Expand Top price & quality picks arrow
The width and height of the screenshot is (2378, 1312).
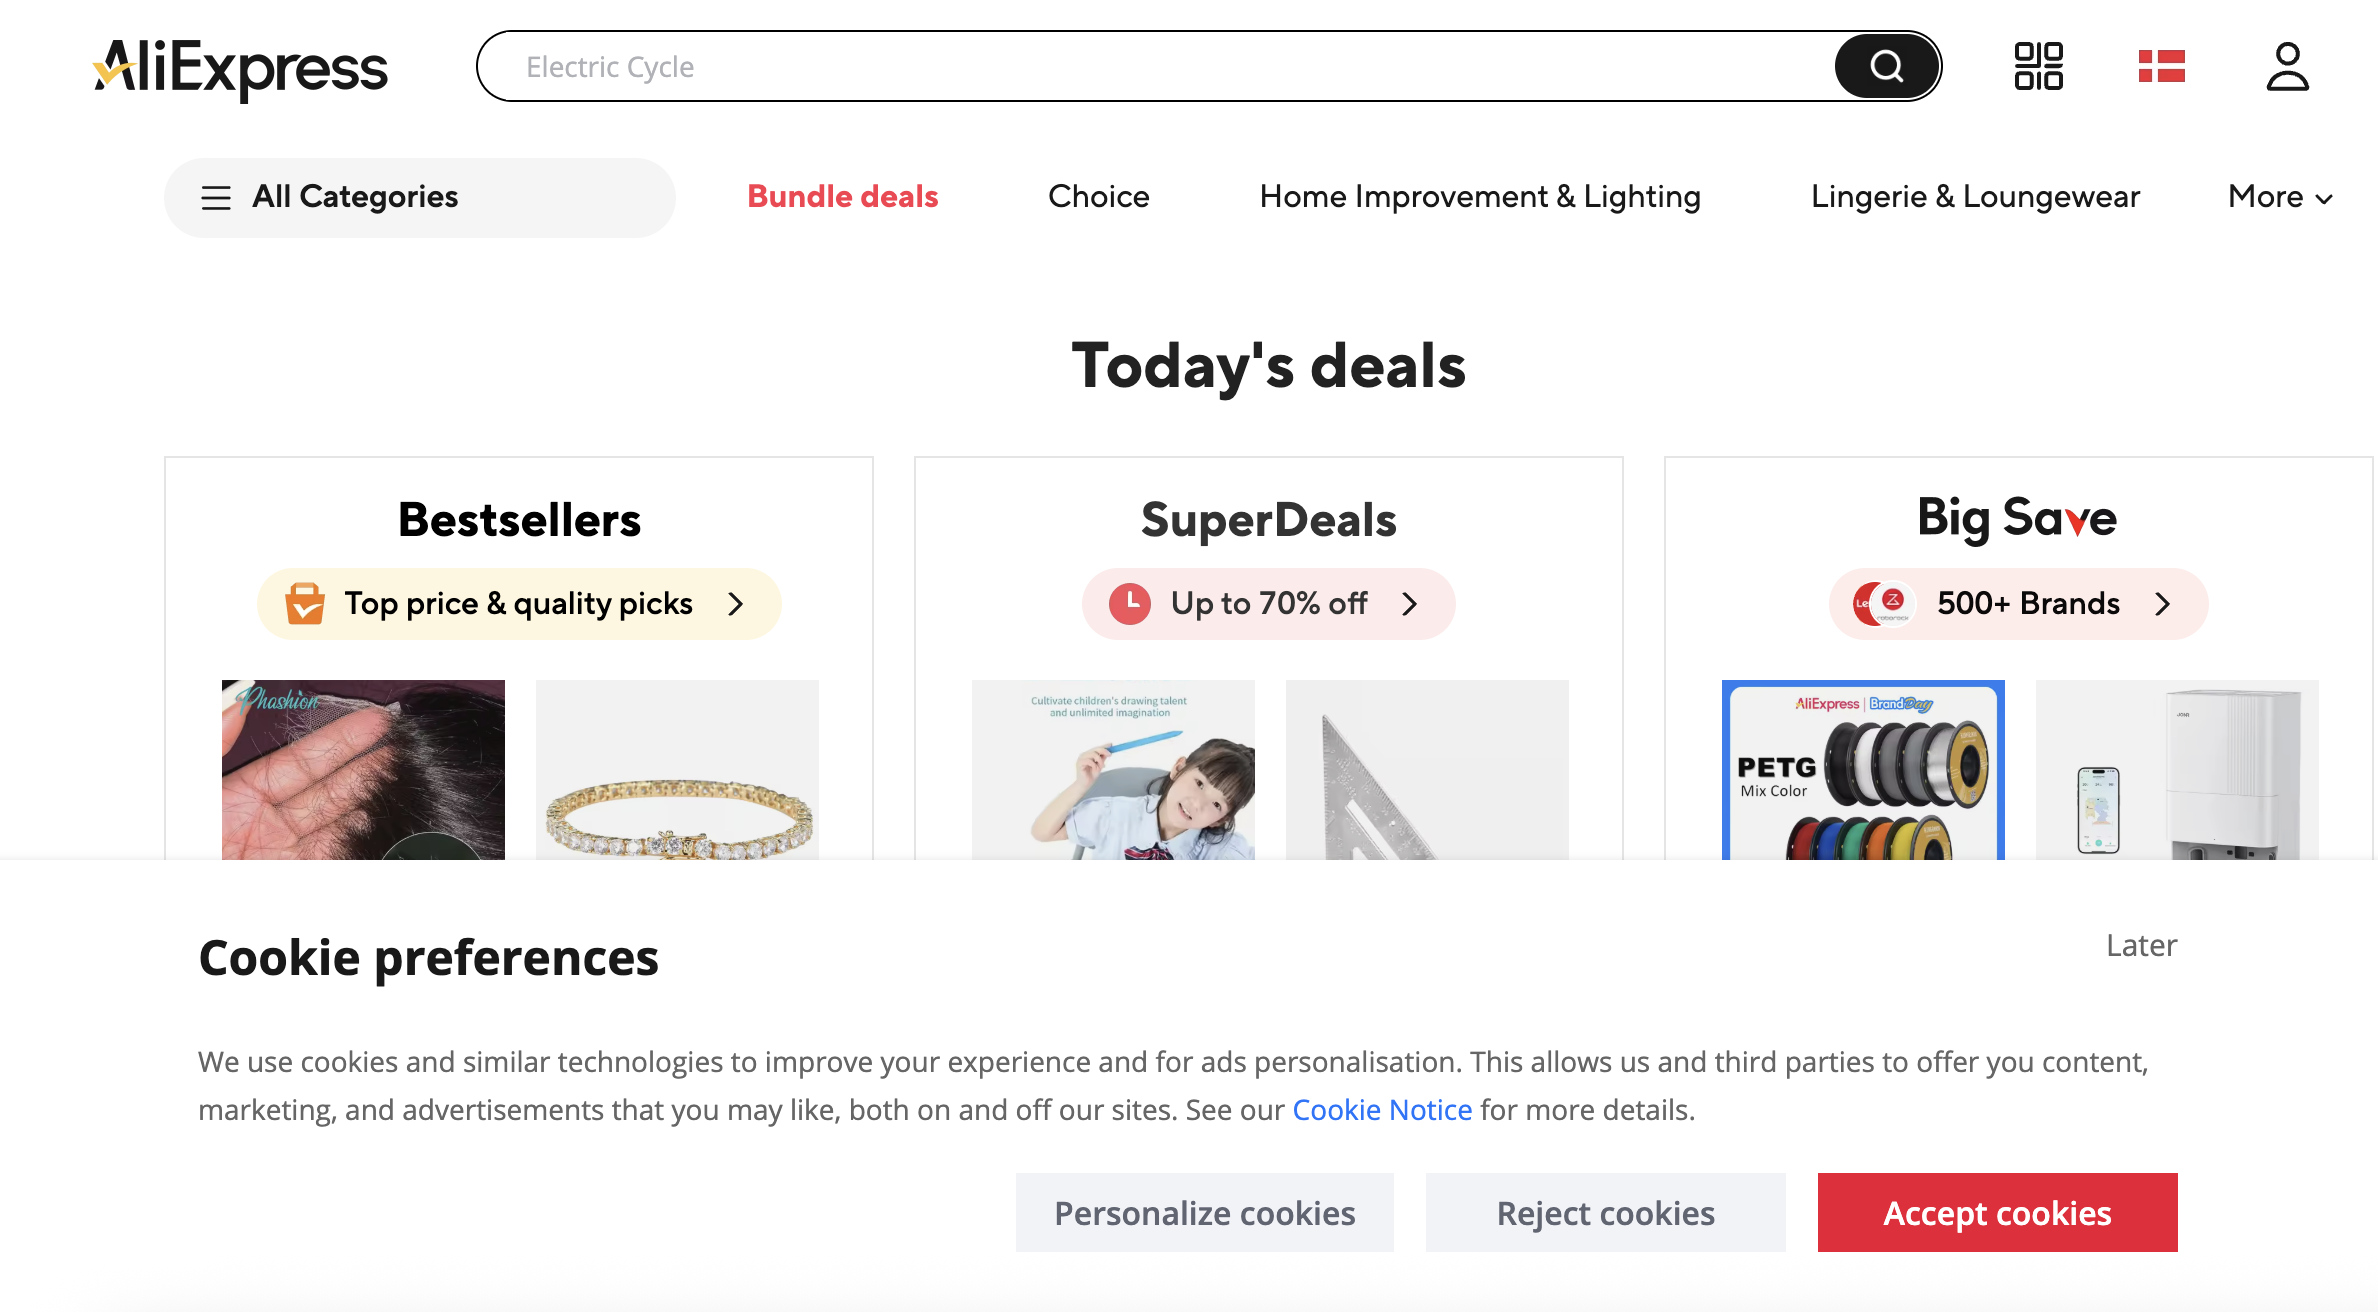[736, 604]
